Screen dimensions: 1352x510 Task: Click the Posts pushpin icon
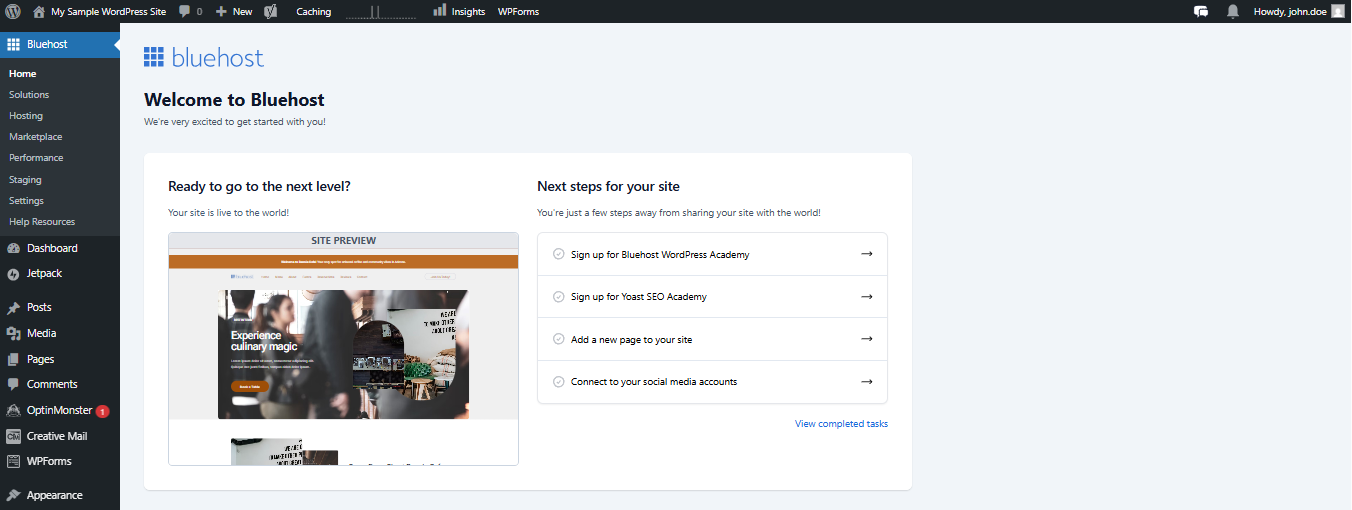coord(13,307)
